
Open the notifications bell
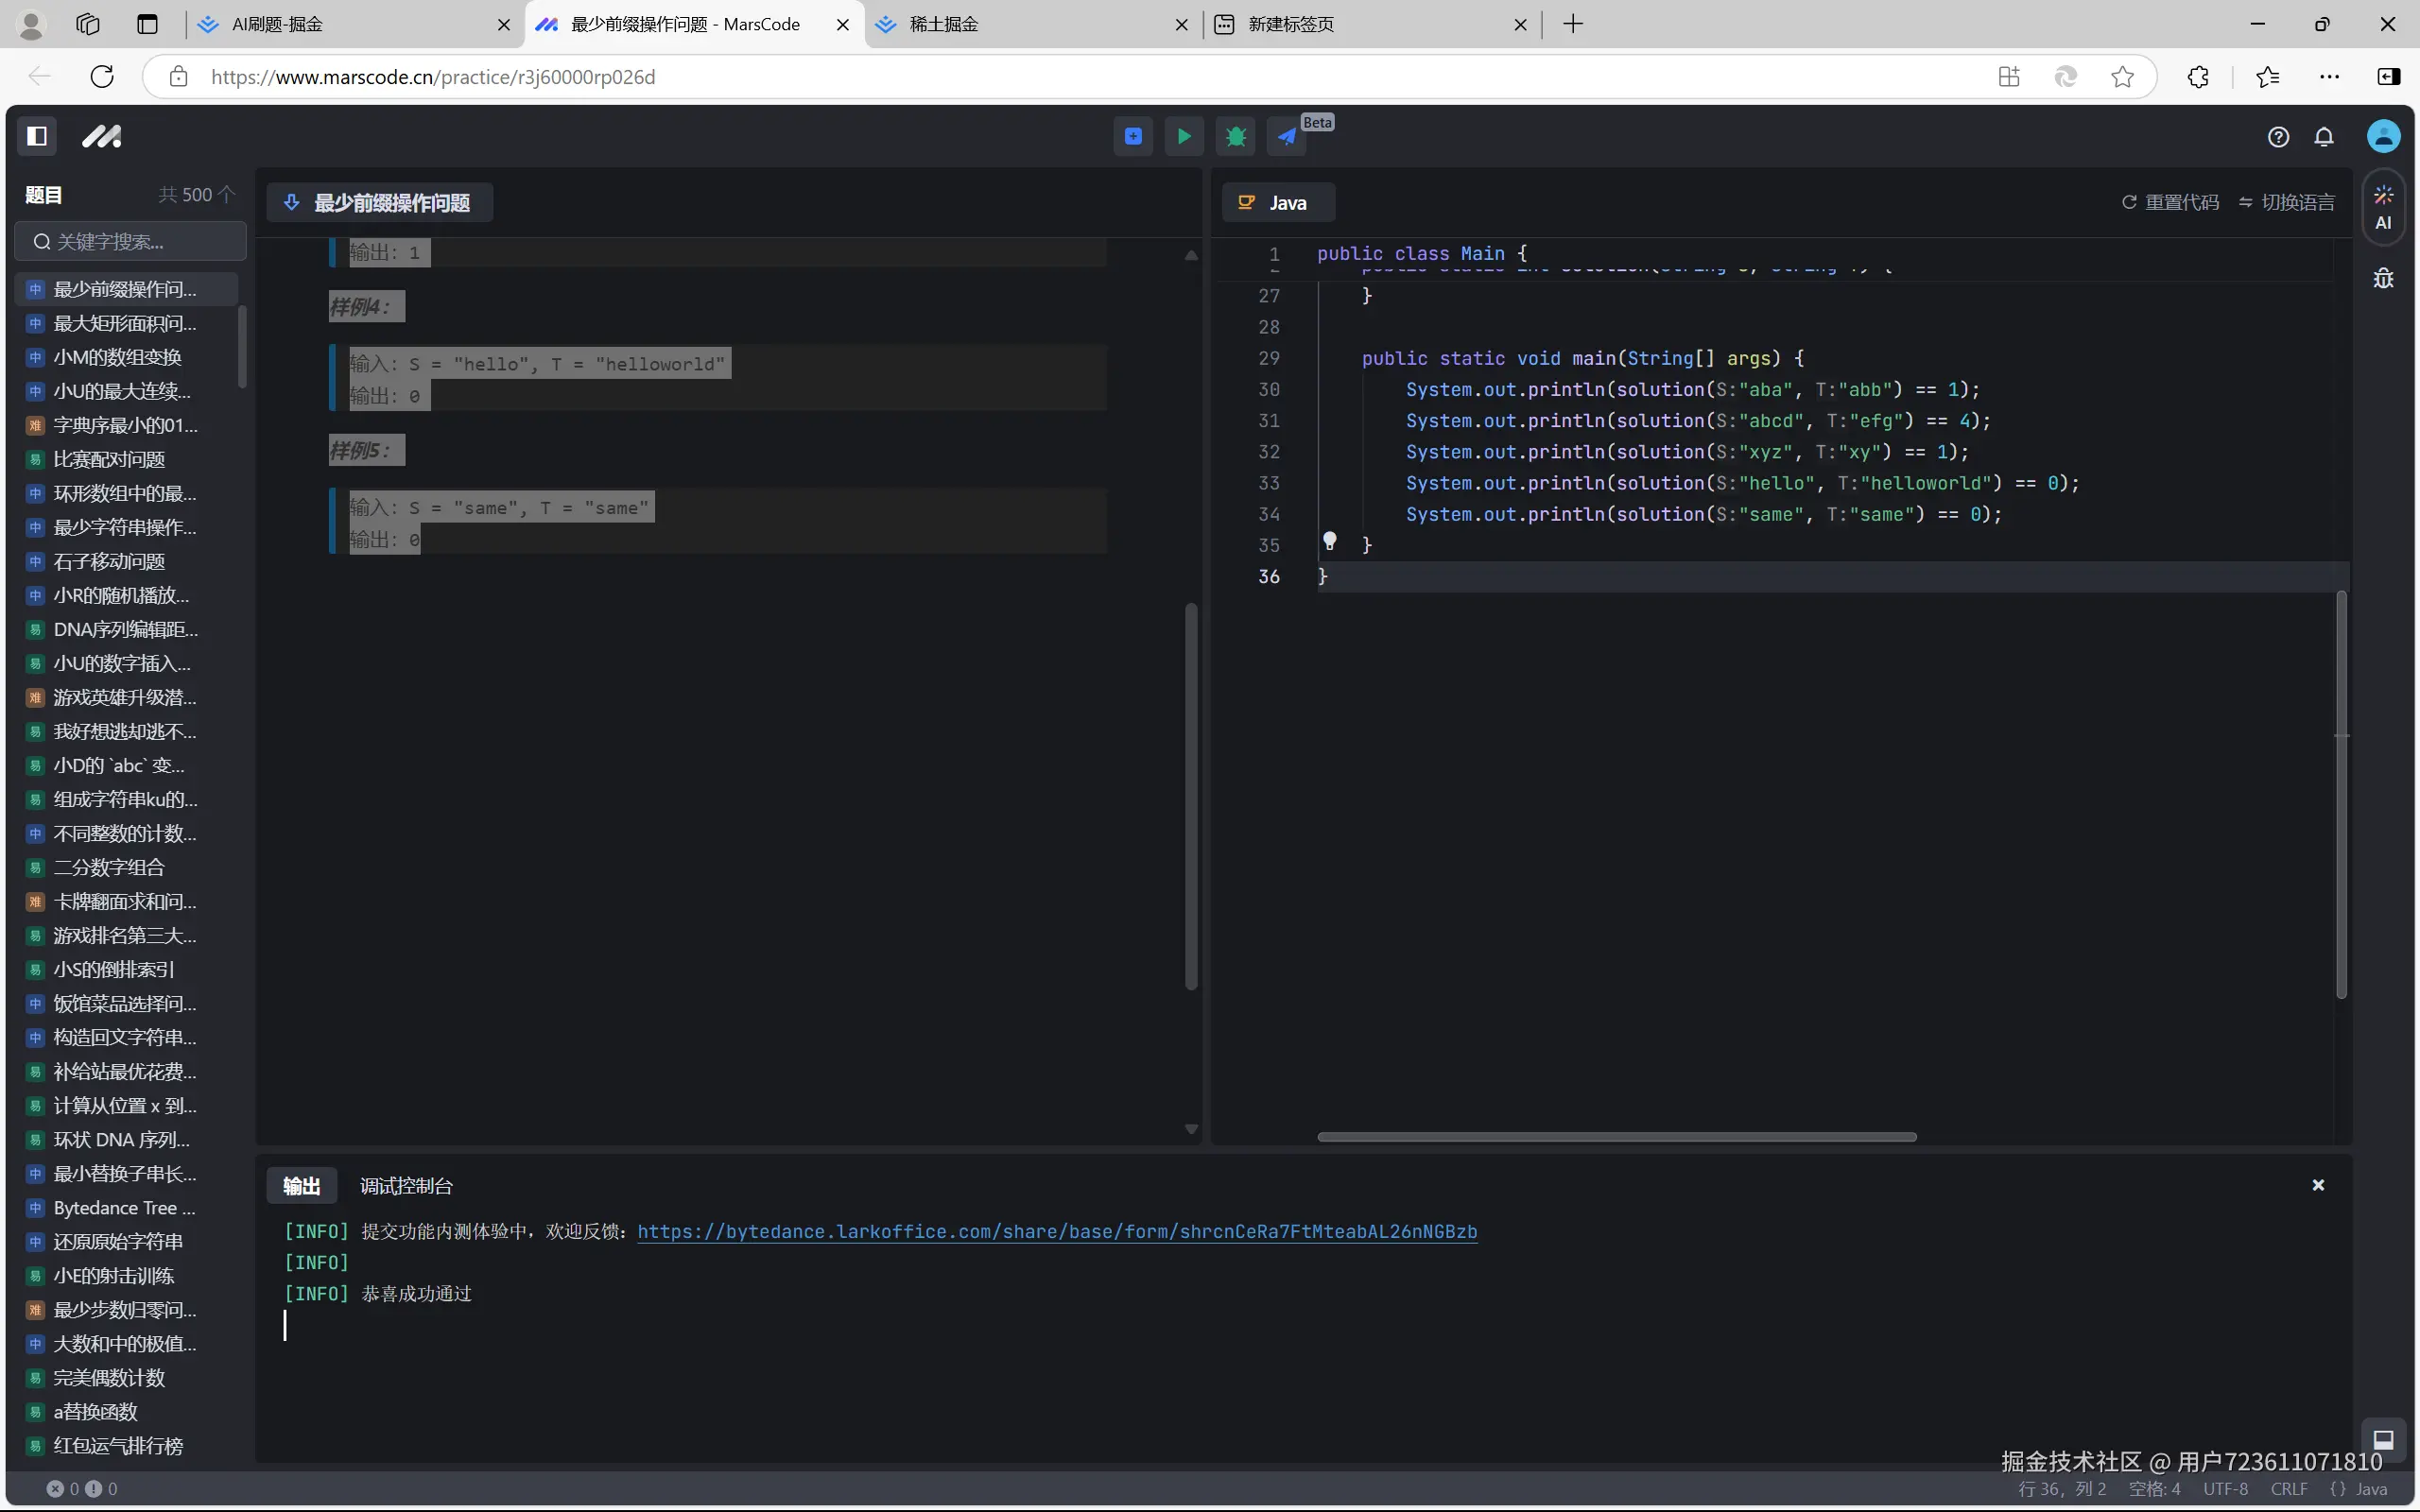pos(2324,137)
